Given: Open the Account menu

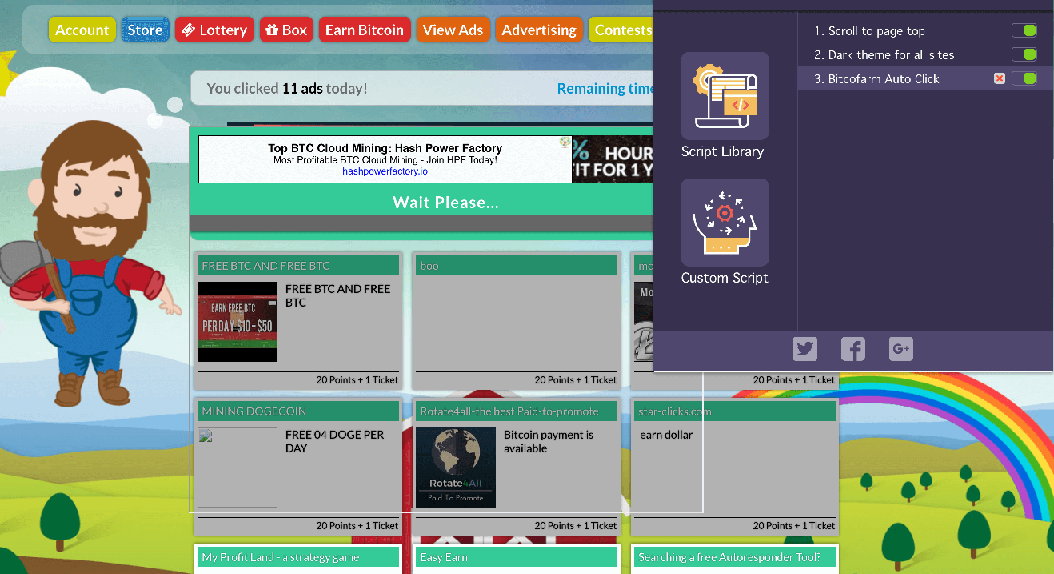Looking at the screenshot, I should tap(82, 30).
